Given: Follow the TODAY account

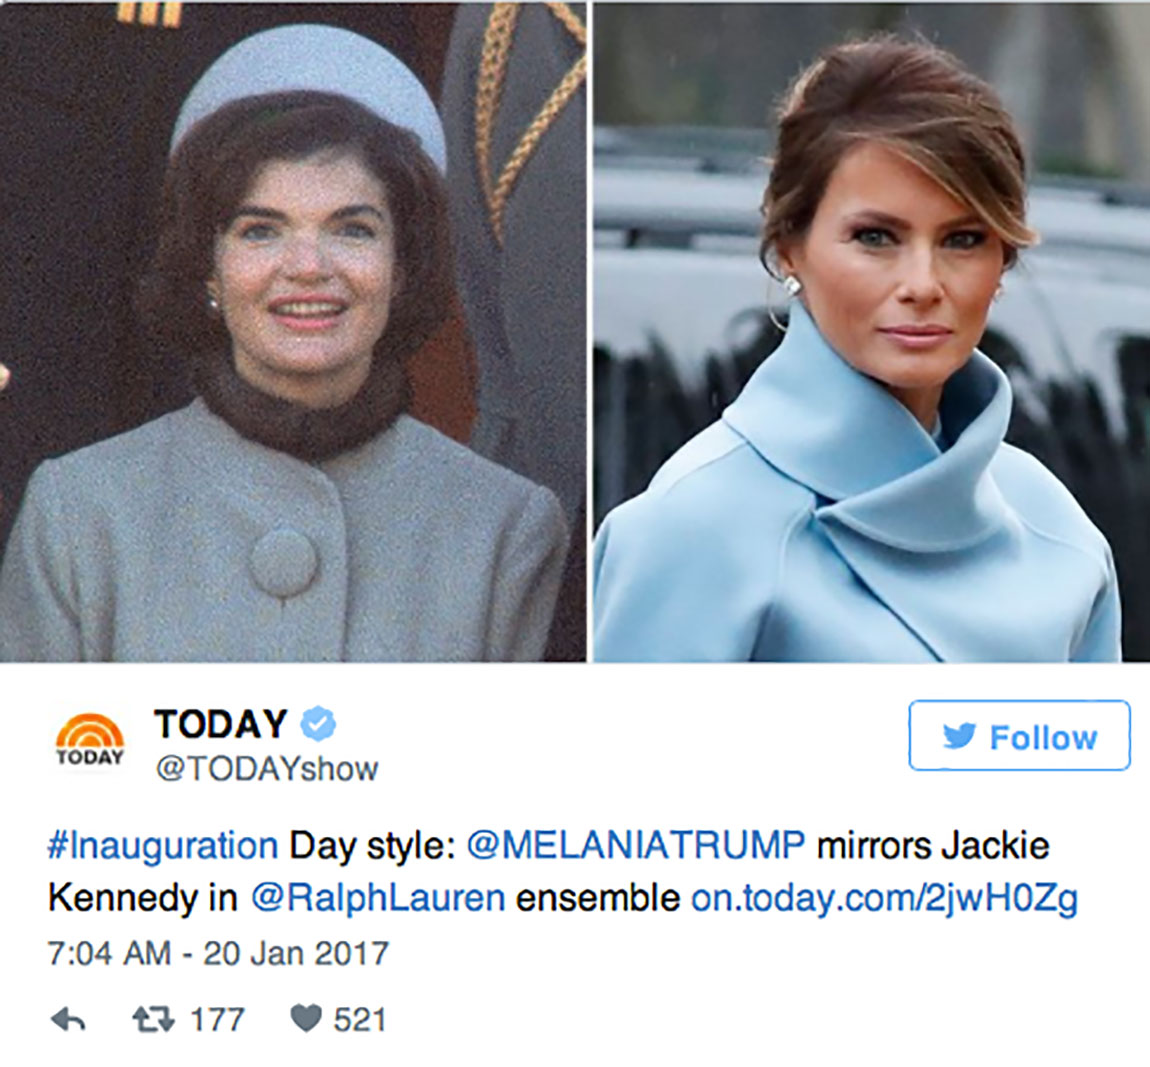Looking at the screenshot, I should pyautogui.click(x=1019, y=736).
